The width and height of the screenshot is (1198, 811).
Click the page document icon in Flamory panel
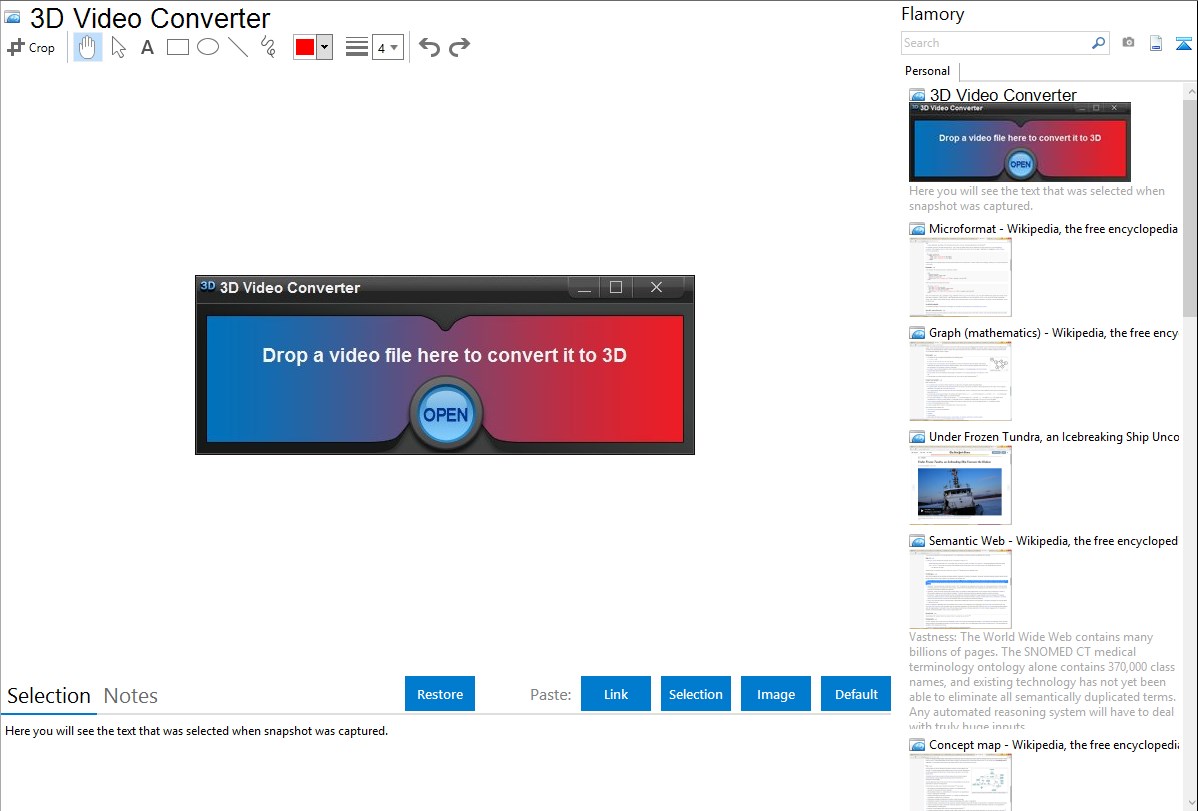pyautogui.click(x=1156, y=43)
